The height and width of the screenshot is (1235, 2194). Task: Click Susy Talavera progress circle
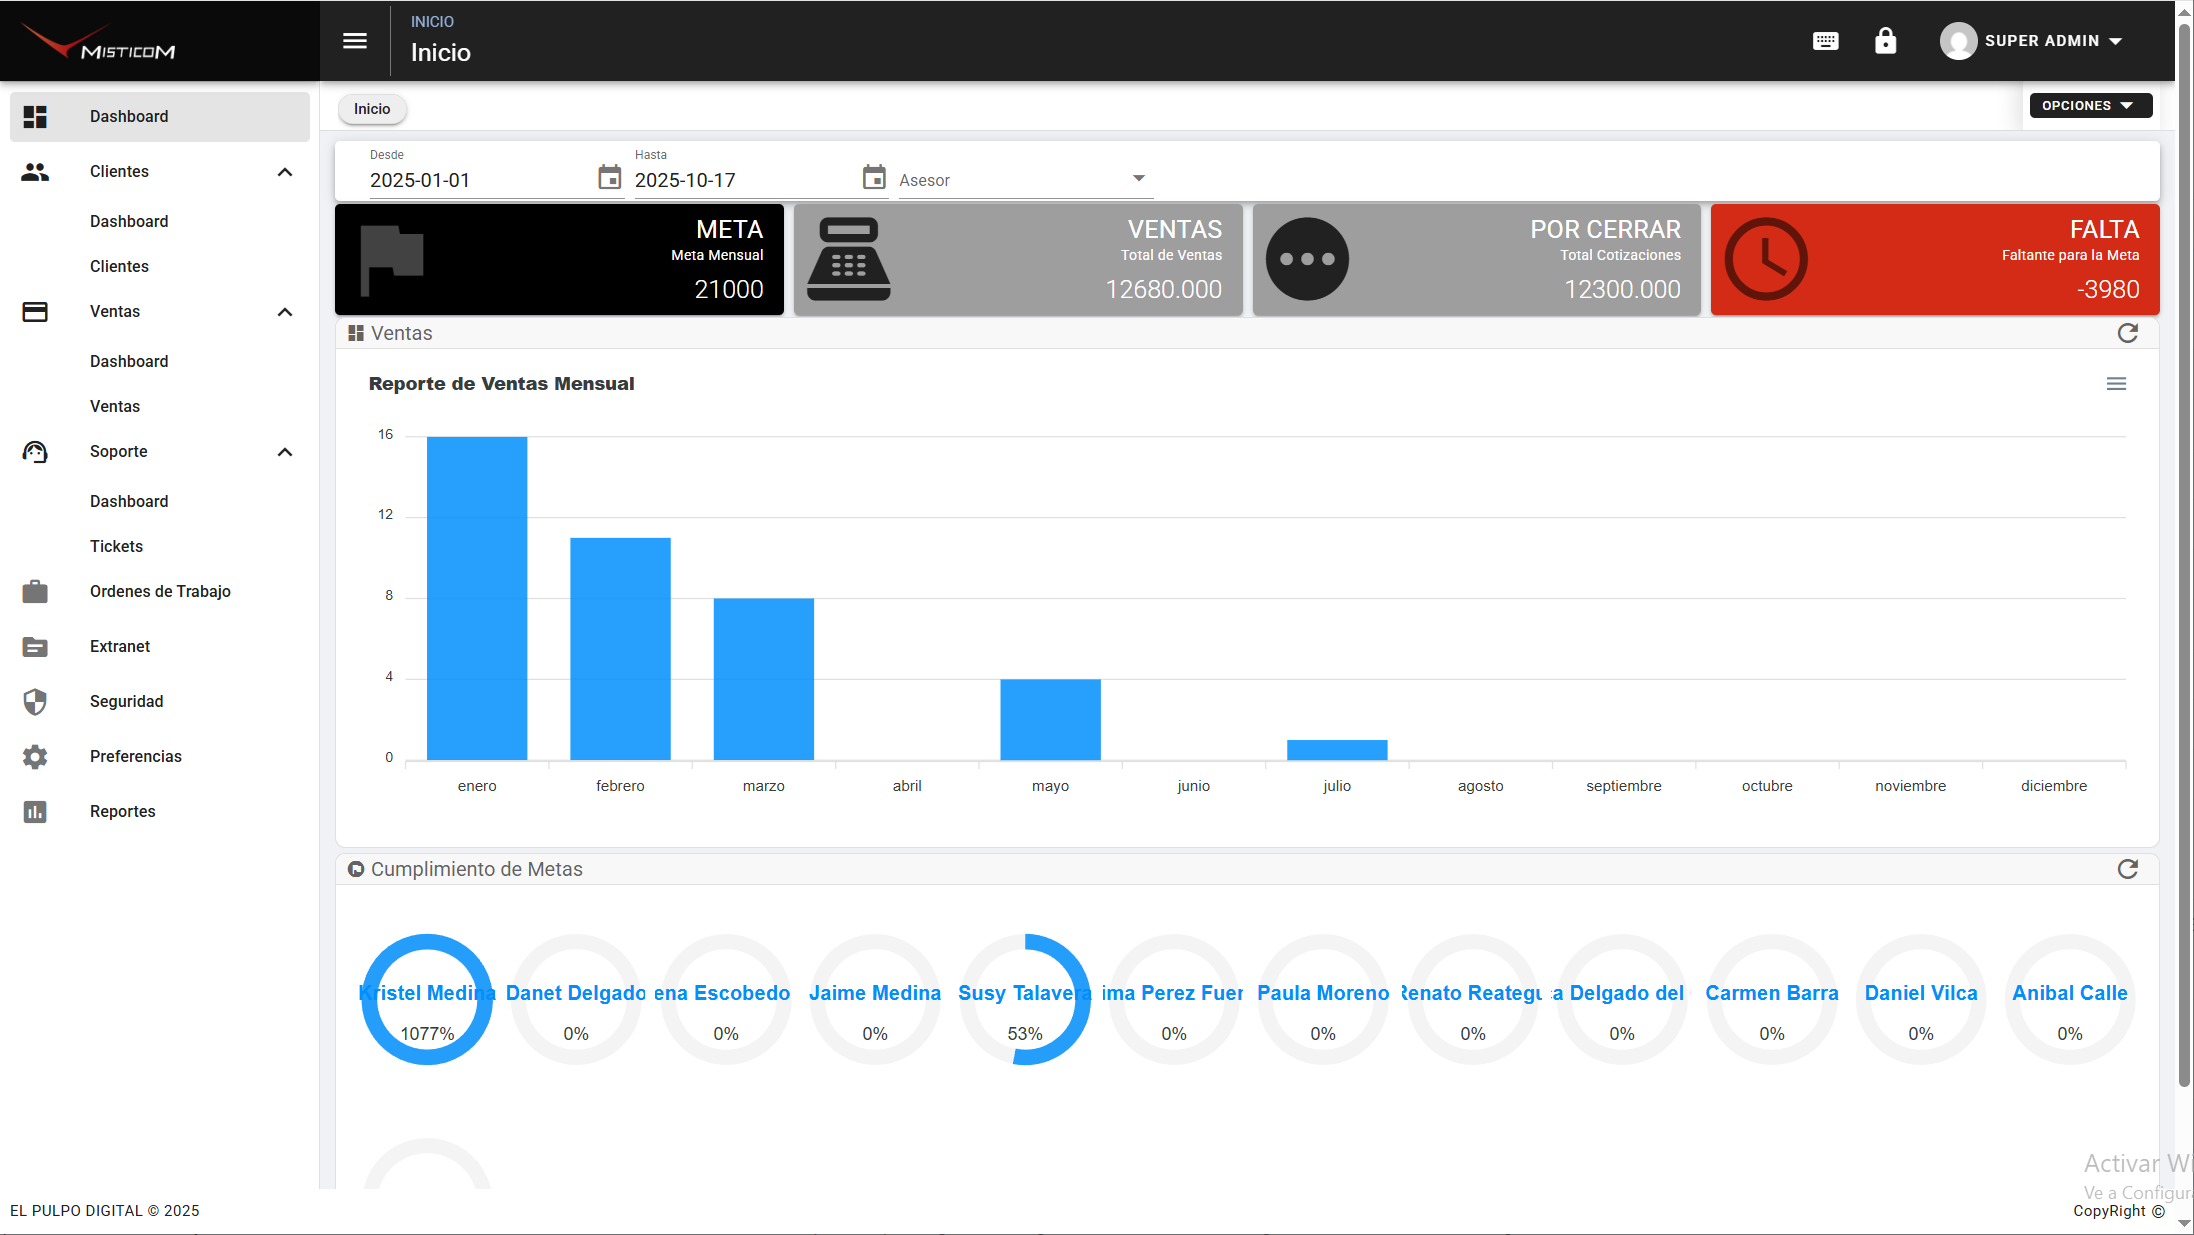coord(1024,999)
